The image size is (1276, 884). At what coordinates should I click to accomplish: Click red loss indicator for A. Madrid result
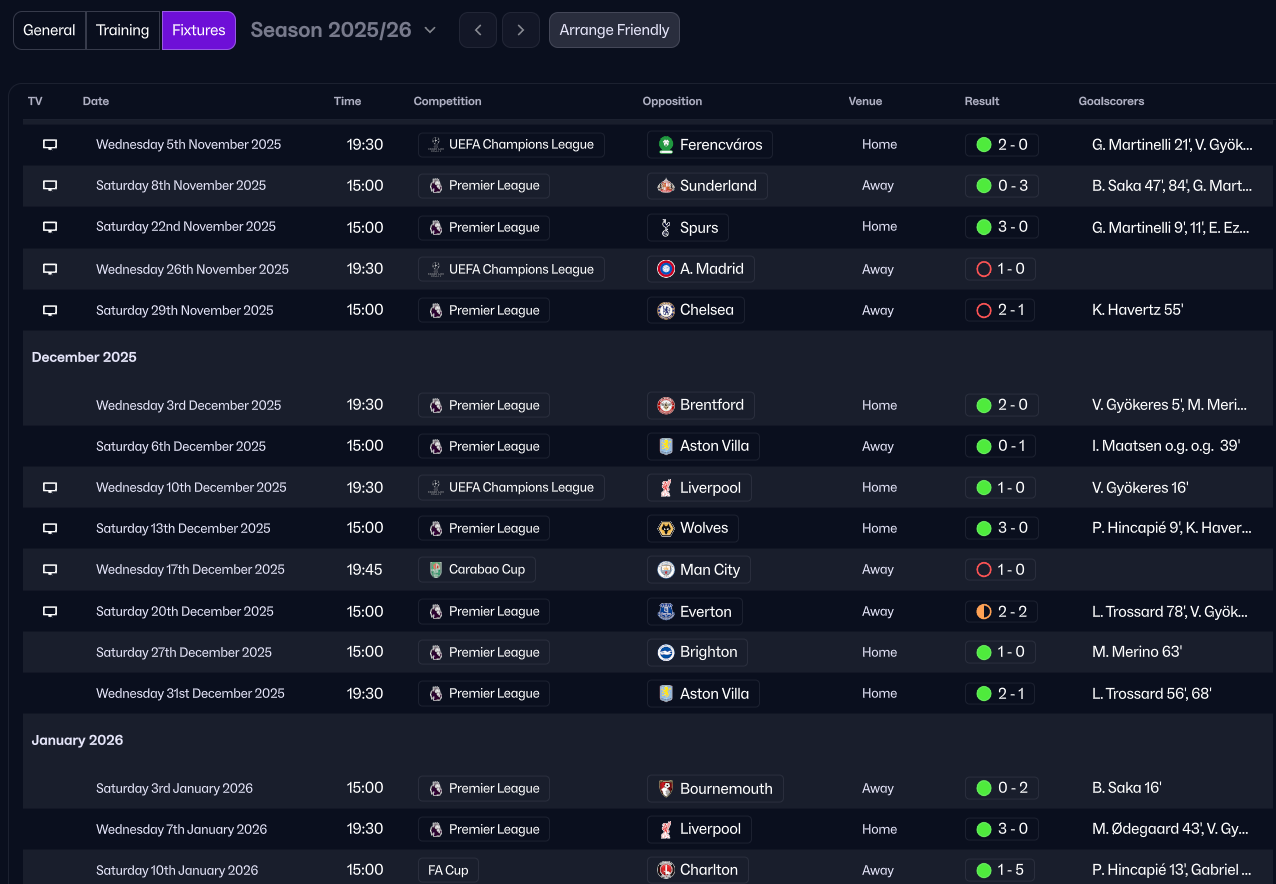coord(983,269)
